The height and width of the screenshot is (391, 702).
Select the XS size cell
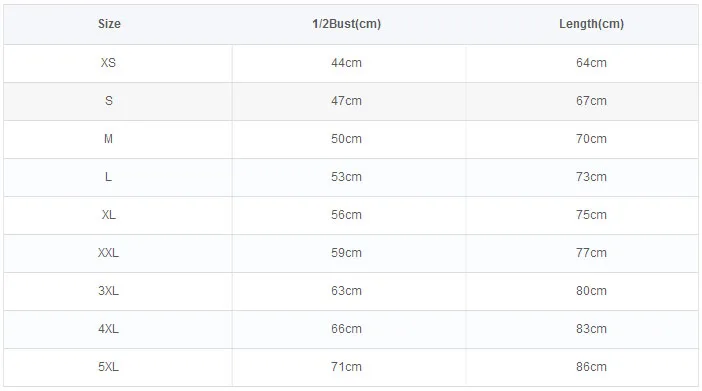coord(108,63)
